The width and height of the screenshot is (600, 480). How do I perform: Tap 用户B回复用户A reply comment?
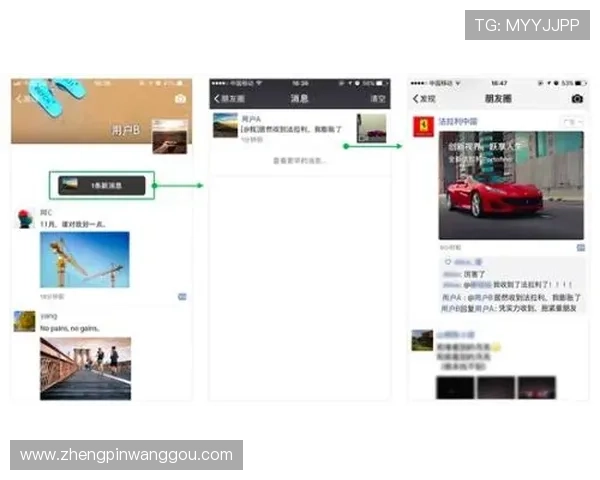[x=509, y=308]
